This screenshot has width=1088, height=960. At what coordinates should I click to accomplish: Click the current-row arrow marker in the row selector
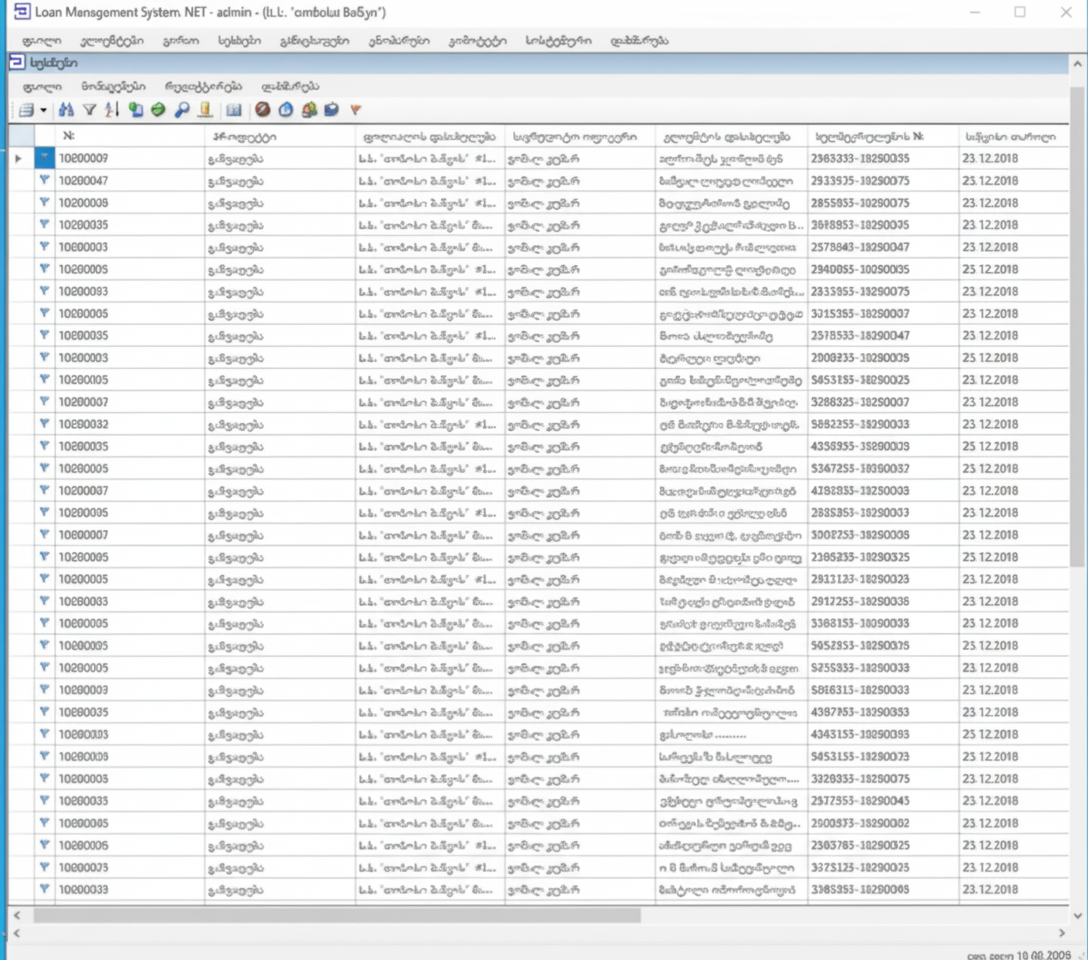coord(19,159)
